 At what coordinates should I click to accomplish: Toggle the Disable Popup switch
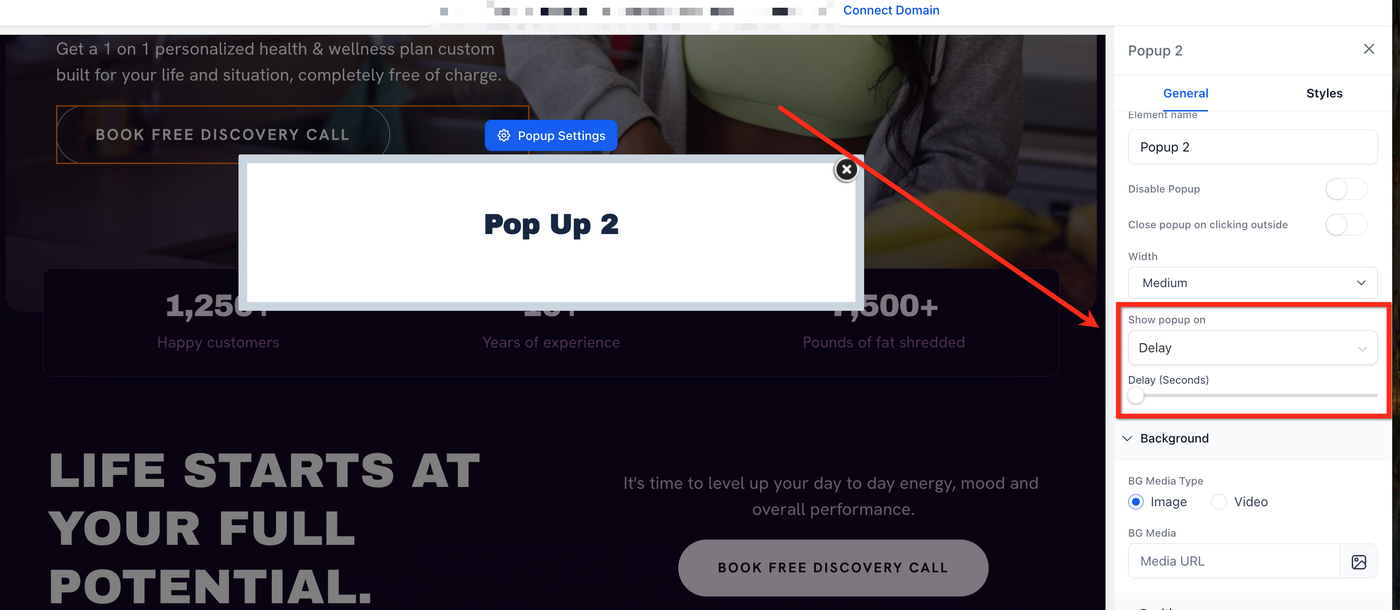(x=1346, y=189)
